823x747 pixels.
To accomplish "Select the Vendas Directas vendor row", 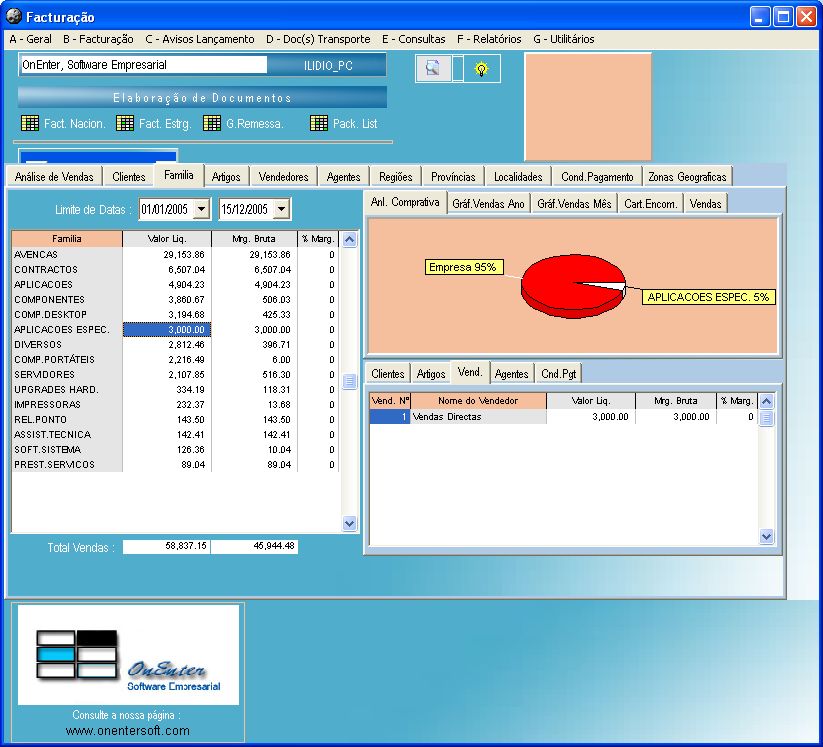I will pyautogui.click(x=563, y=417).
